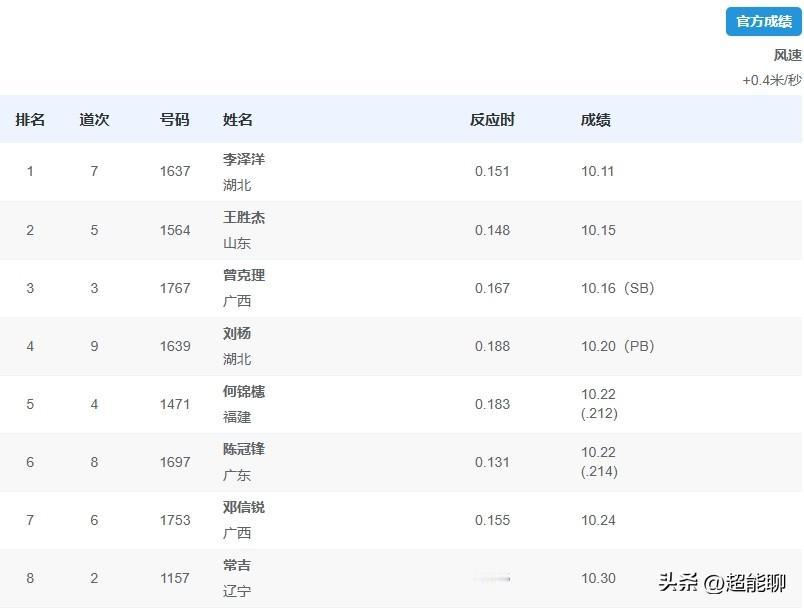Click the (.212) tiebreak value
804x610 pixels.
tap(599, 413)
